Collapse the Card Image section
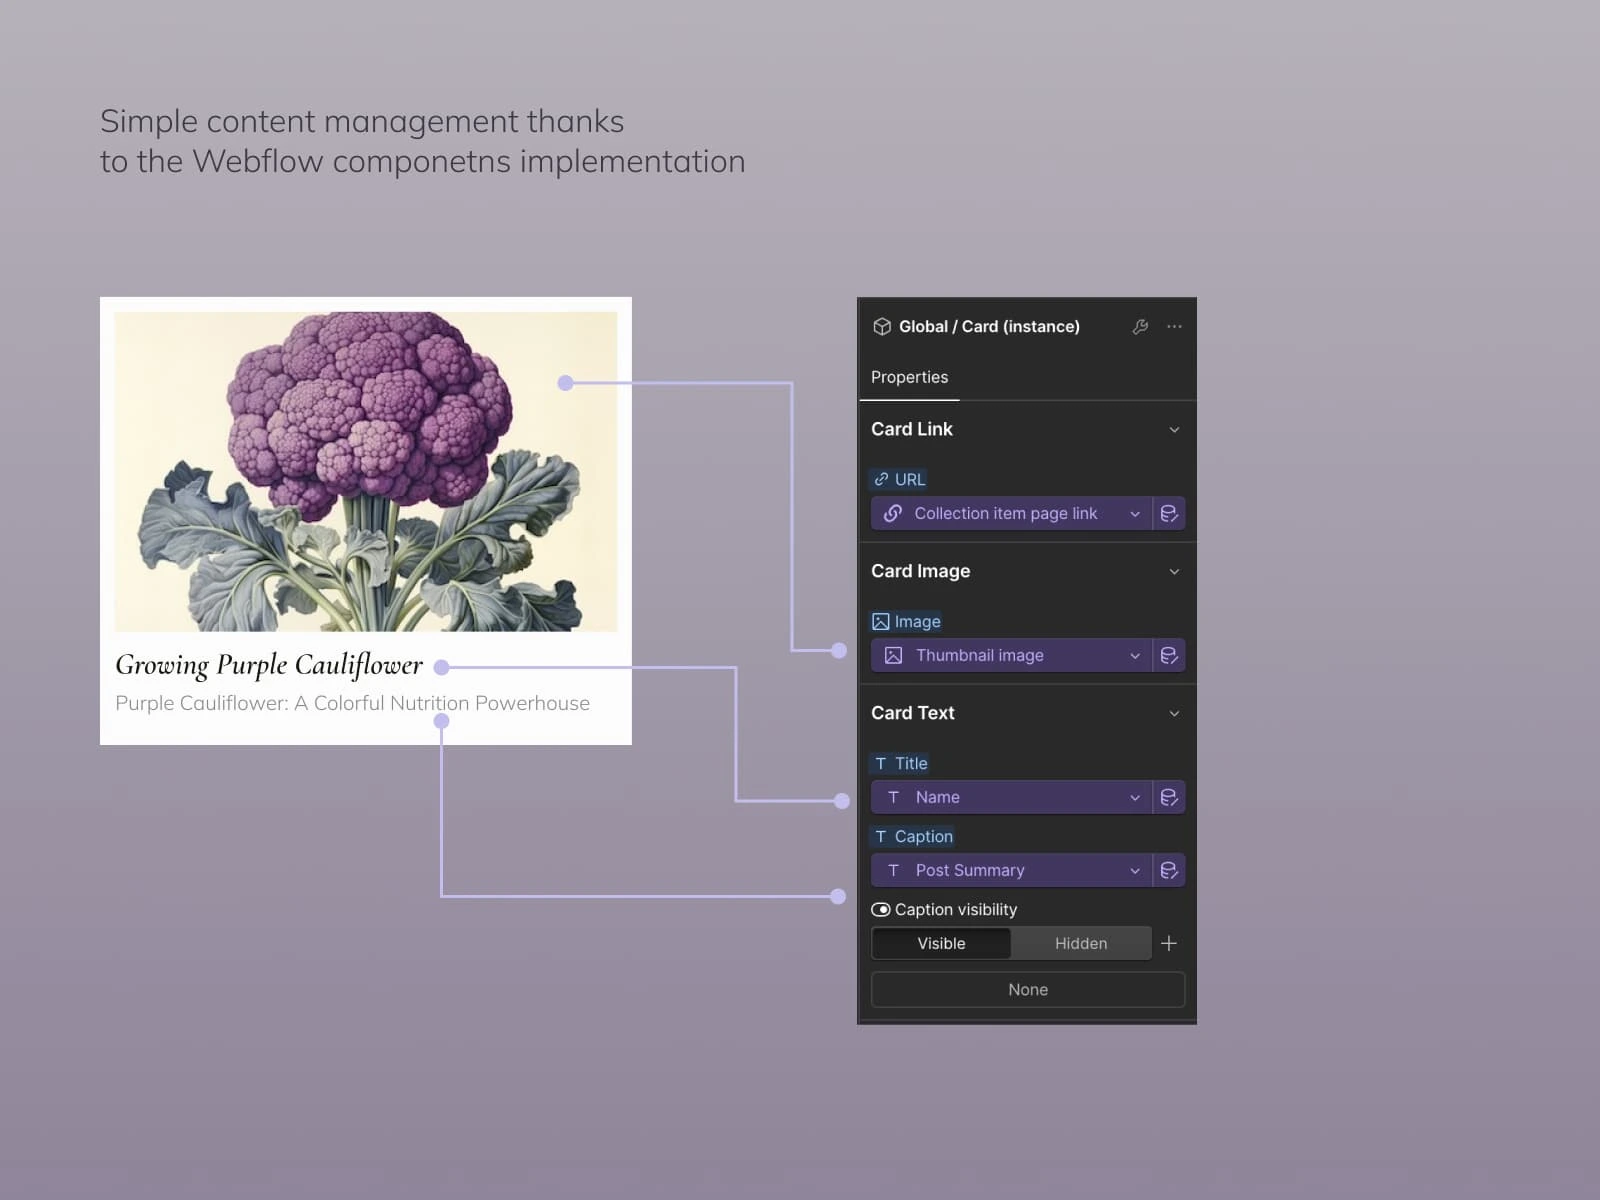 click(1175, 571)
